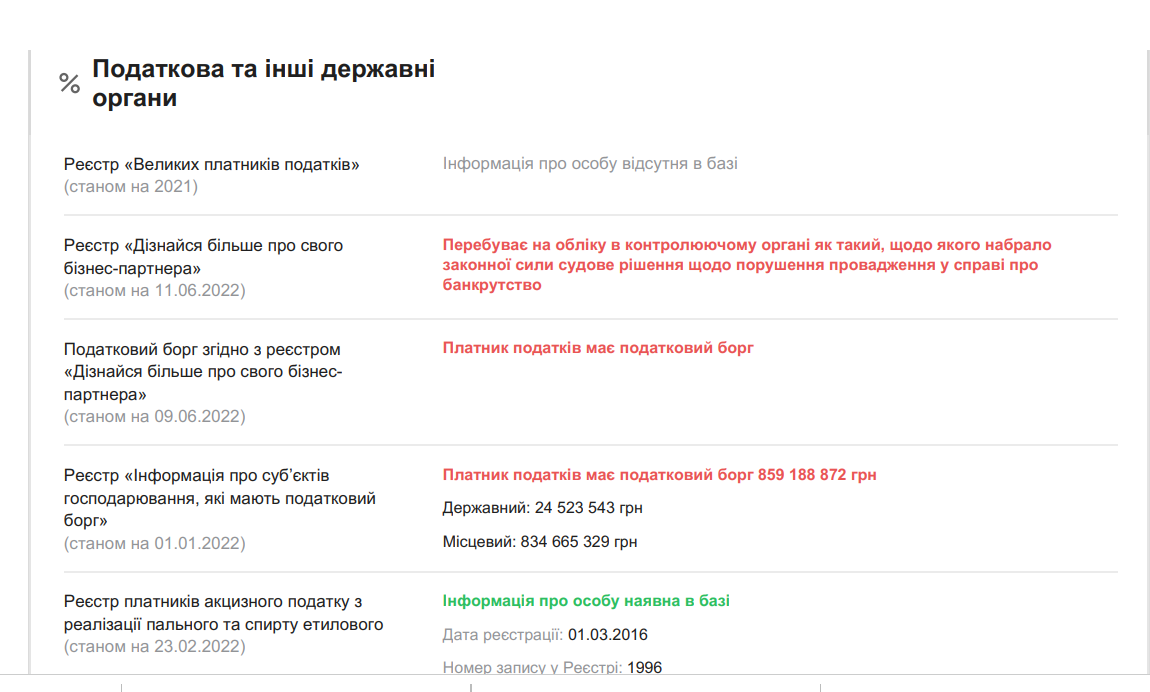
Task: Select the red tax debt warning without an amount
Action: [x=598, y=348]
